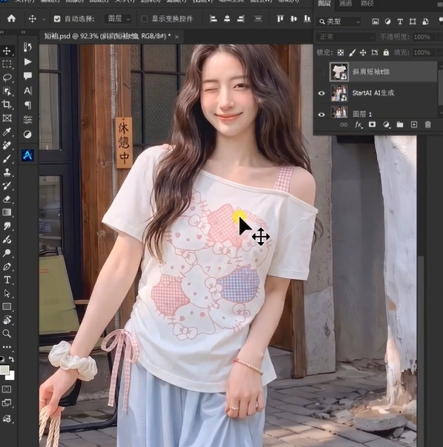
Task: Select the Eyedropper tool
Action: coord(7,132)
